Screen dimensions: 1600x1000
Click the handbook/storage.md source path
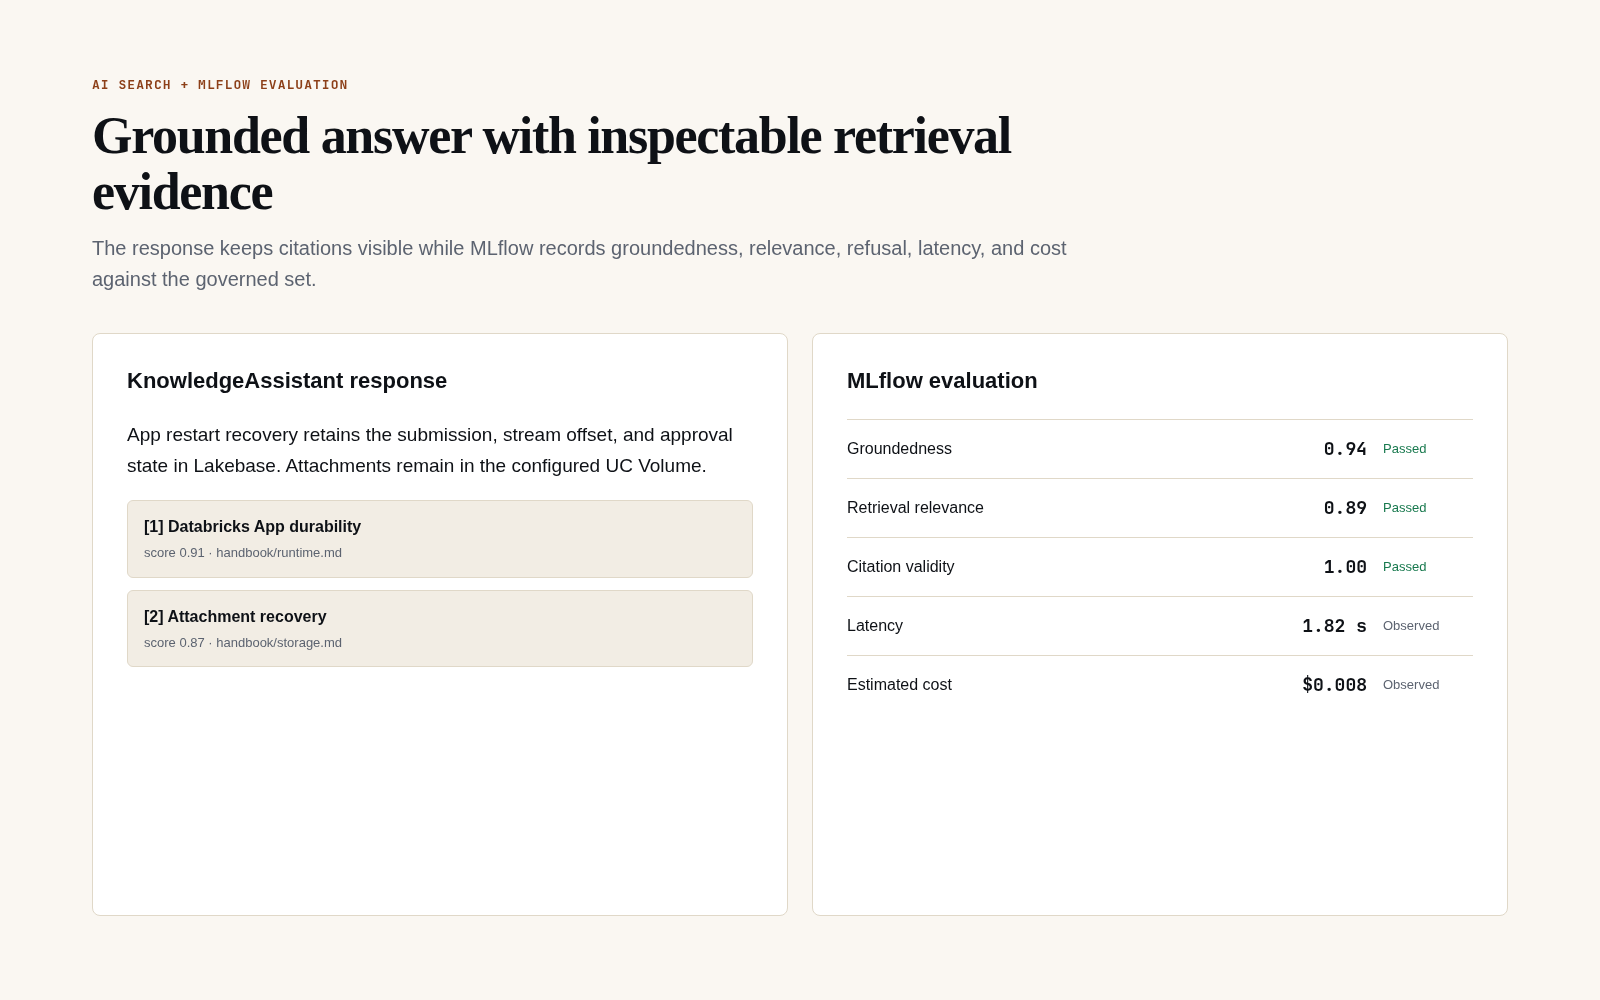click(279, 643)
